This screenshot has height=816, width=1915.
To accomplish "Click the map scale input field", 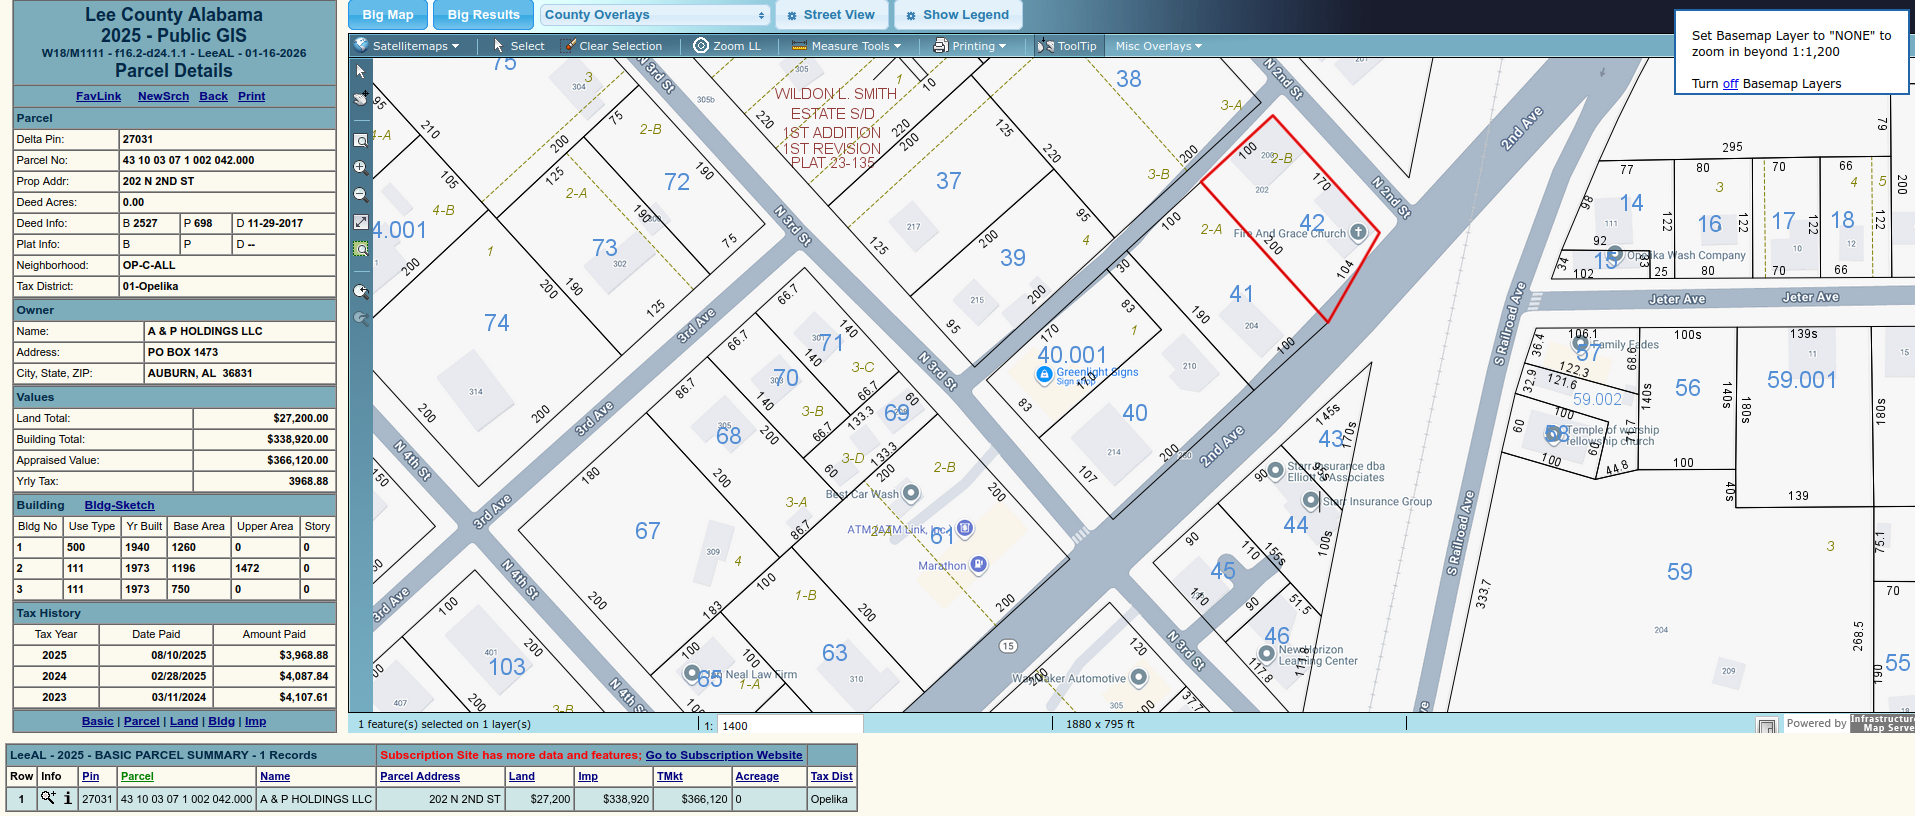I will click(x=788, y=726).
